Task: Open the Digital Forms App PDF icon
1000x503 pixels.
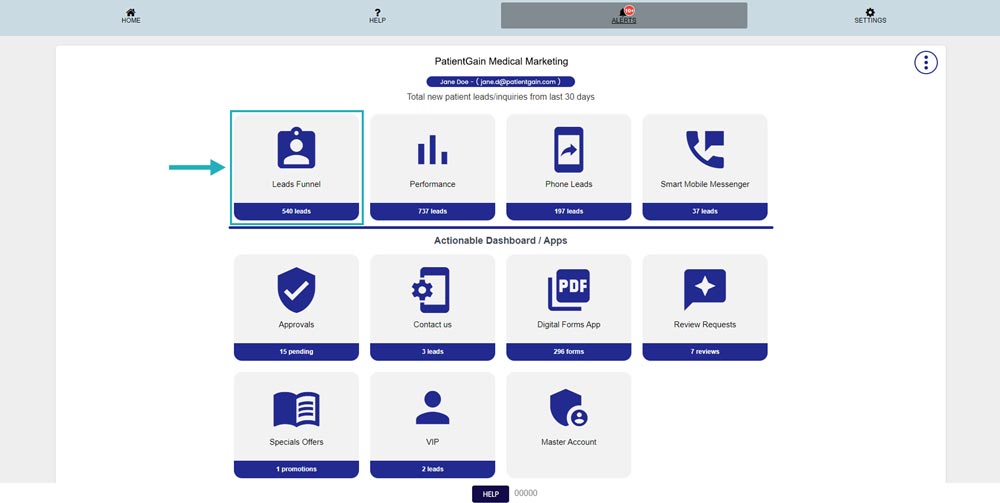Action: click(568, 289)
